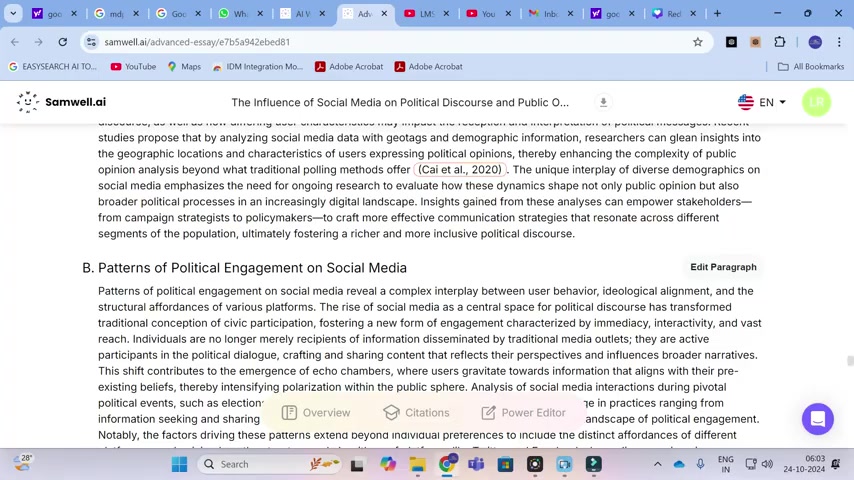Open EASYSEARCH AI TO bookmark
854x480 pixels.
[53, 66]
